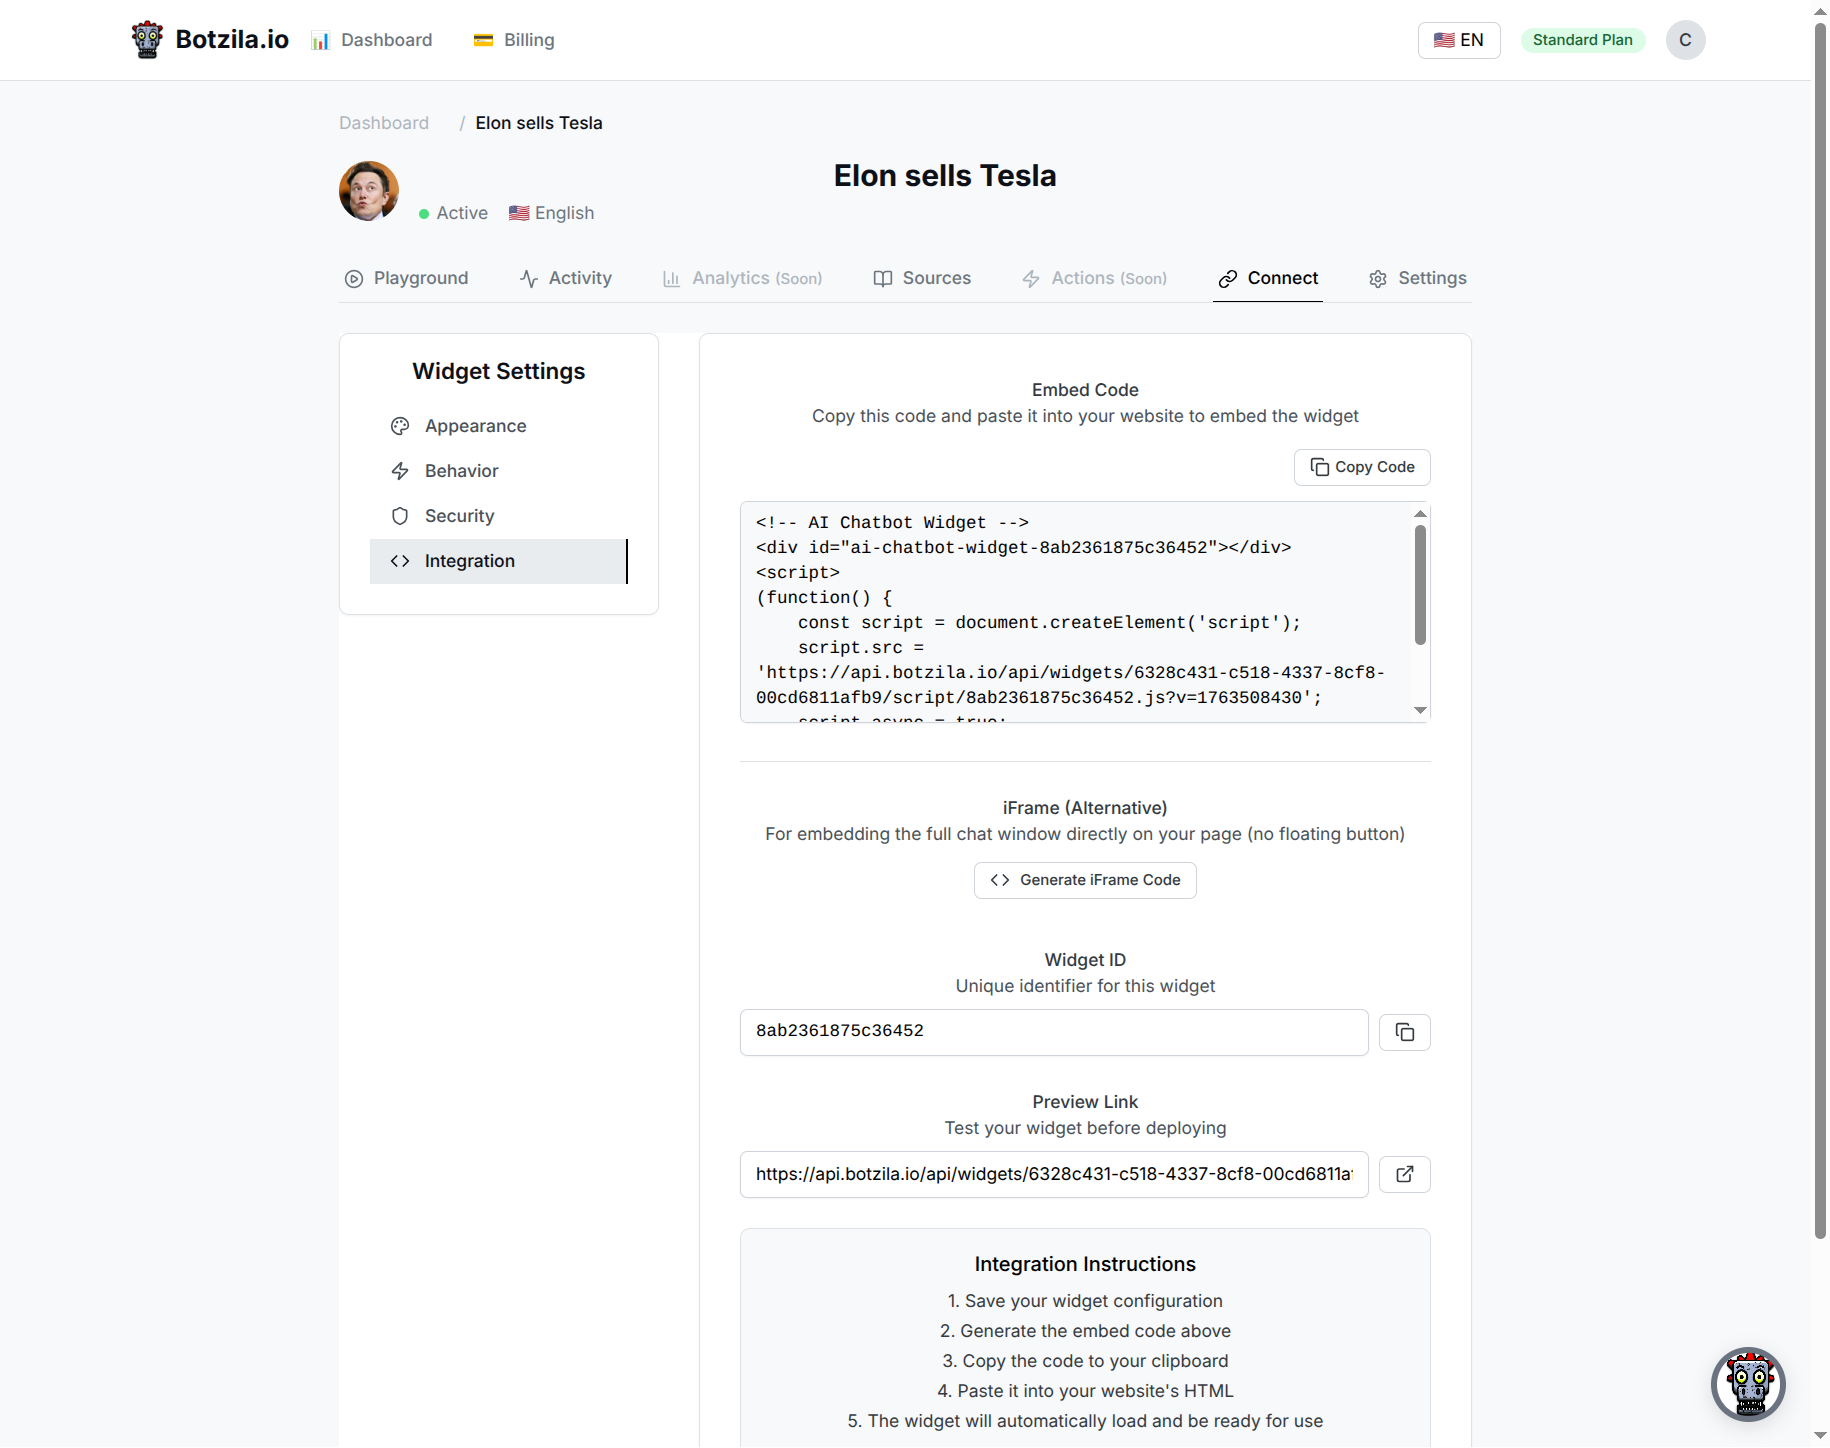Open Appearance widget settings

pos(499,426)
